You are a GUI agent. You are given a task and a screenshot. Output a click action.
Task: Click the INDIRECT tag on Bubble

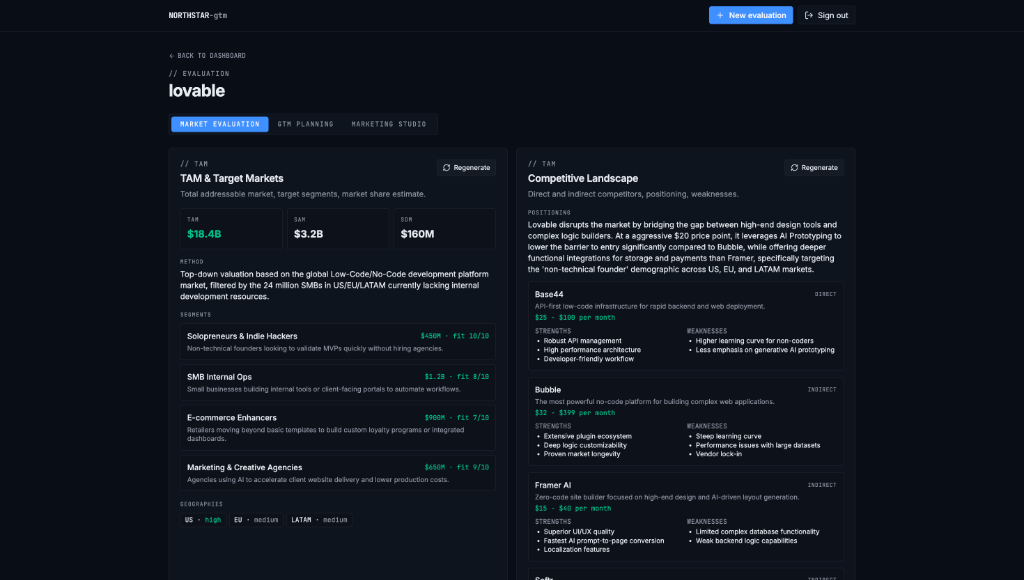[822, 390]
